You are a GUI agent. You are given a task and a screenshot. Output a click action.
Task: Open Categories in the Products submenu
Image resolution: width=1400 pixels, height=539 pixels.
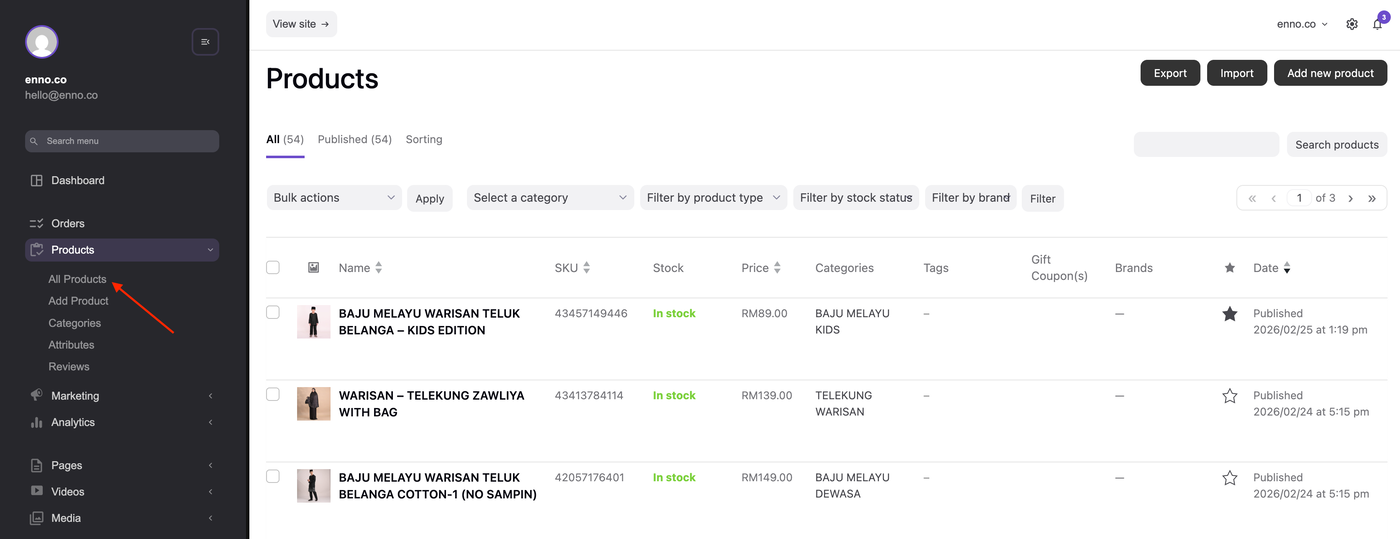(75, 323)
